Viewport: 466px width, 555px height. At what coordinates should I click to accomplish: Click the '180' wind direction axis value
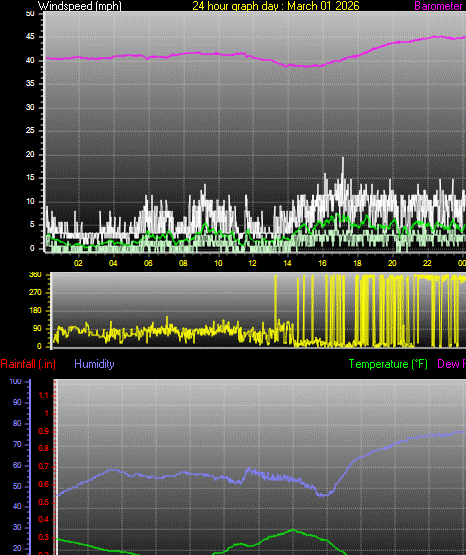point(35,310)
